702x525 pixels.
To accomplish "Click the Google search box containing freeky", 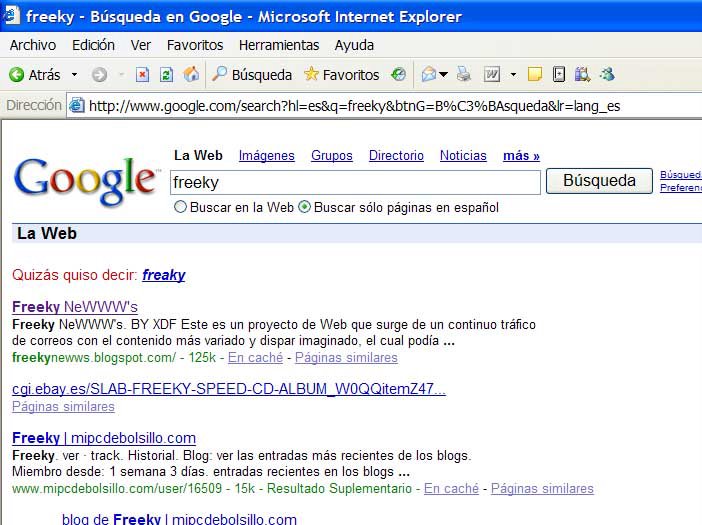I will [355, 182].
